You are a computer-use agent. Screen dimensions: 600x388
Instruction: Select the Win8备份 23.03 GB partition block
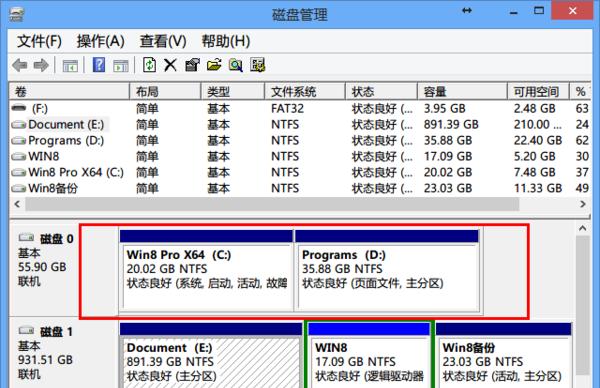504,356
